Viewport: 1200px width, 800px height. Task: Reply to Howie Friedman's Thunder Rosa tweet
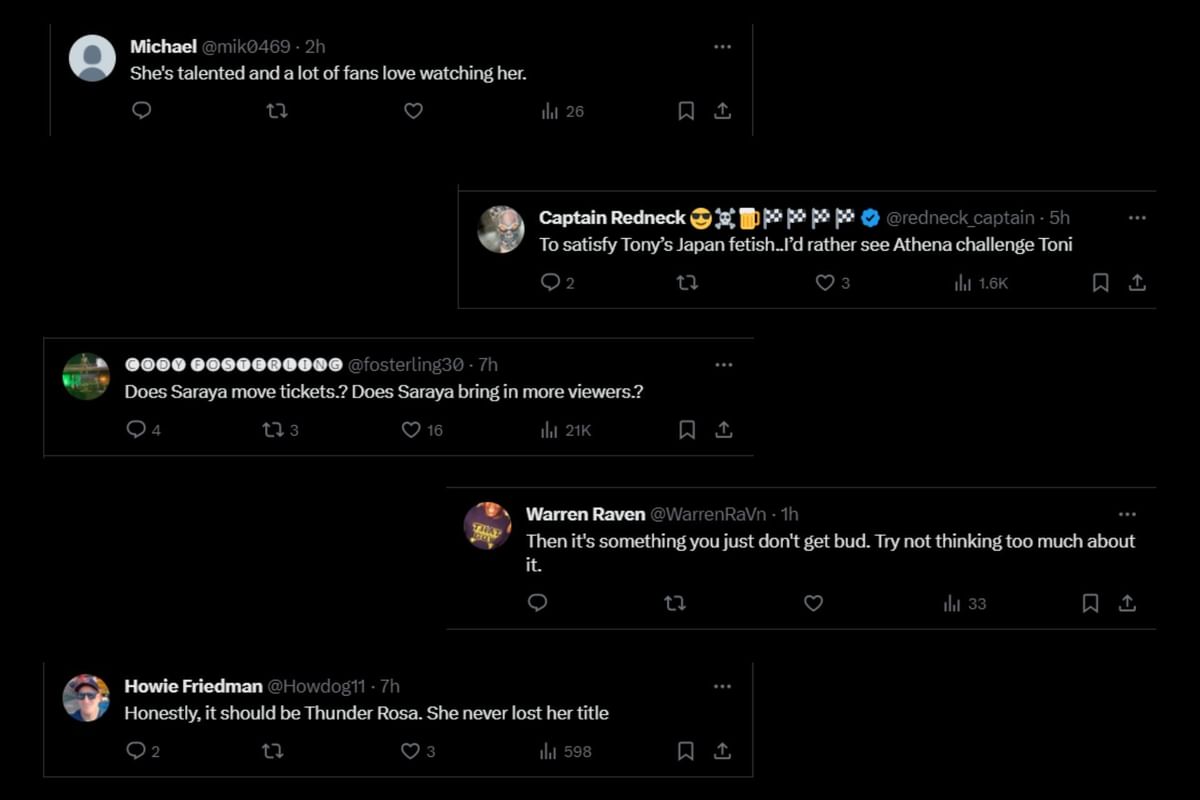pyautogui.click(x=136, y=750)
